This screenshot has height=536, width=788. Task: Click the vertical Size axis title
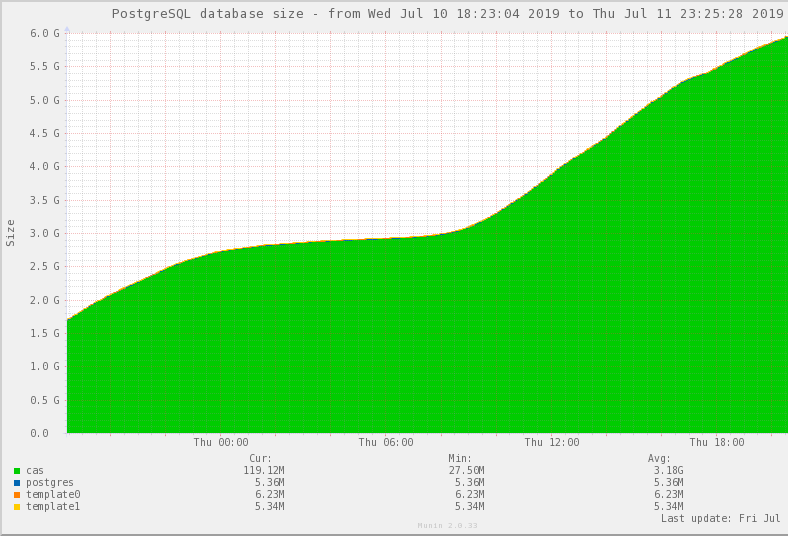11,233
